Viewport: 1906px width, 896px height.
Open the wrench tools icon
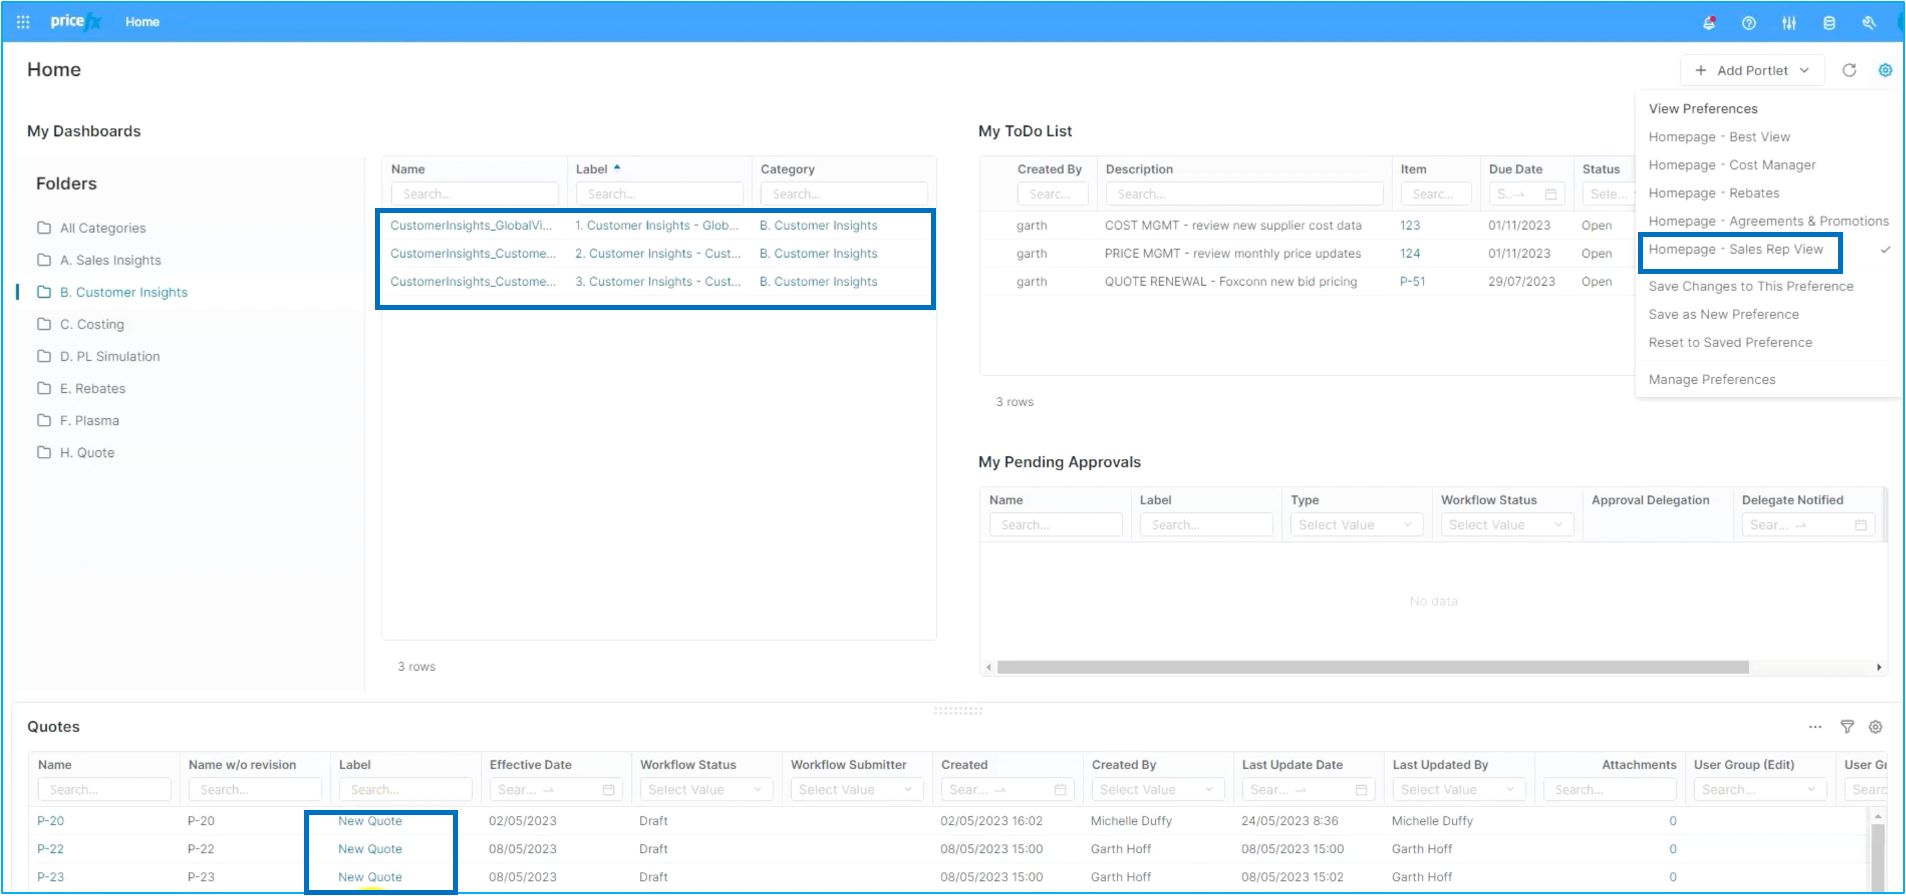click(x=1869, y=22)
